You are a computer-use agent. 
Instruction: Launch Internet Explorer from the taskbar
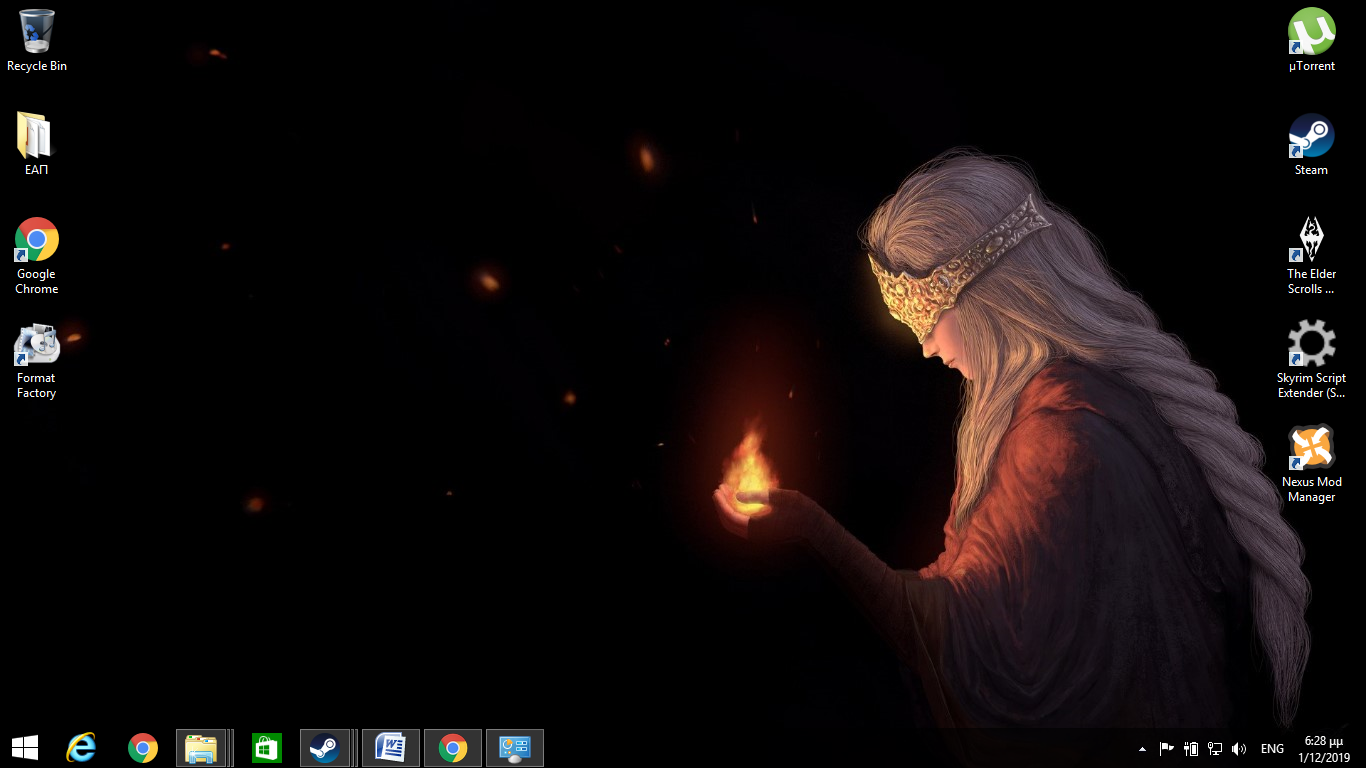click(81, 748)
